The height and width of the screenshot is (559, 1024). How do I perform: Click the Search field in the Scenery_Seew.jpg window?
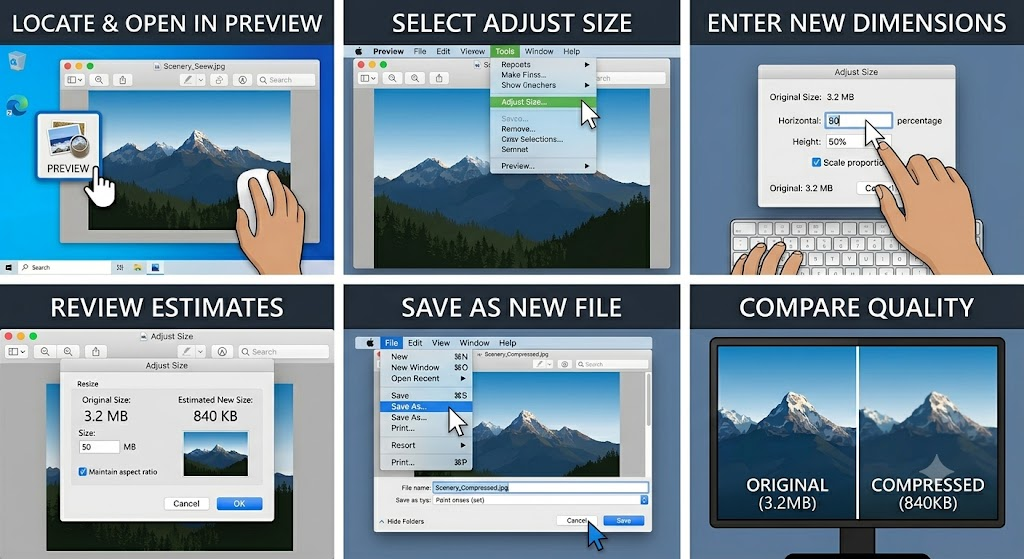[285, 80]
